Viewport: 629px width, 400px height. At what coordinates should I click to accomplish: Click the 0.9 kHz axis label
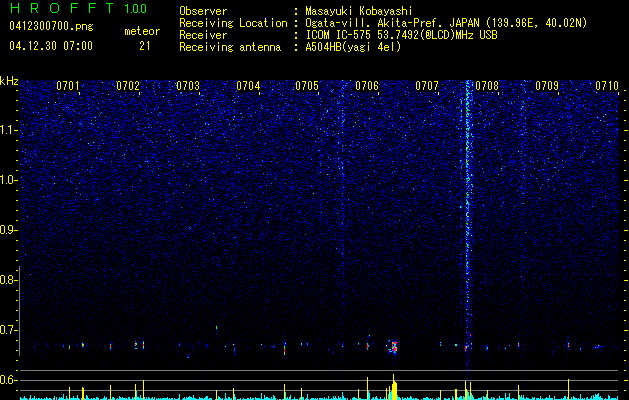tap(8, 230)
